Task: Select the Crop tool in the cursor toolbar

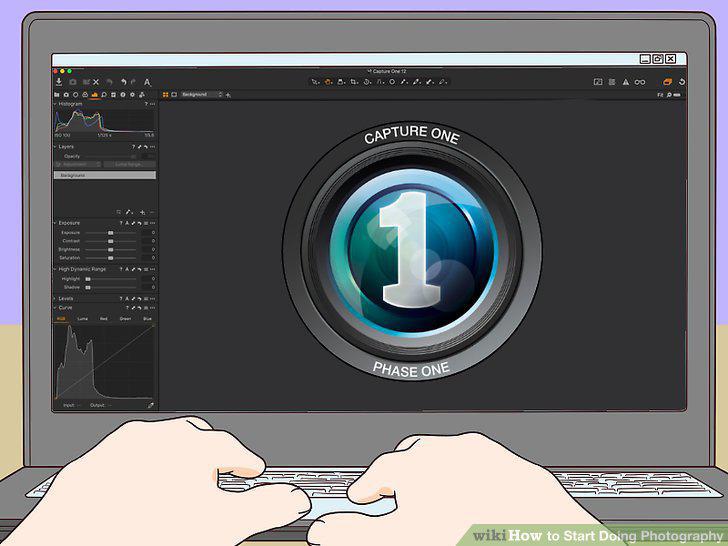Action: (x=354, y=82)
